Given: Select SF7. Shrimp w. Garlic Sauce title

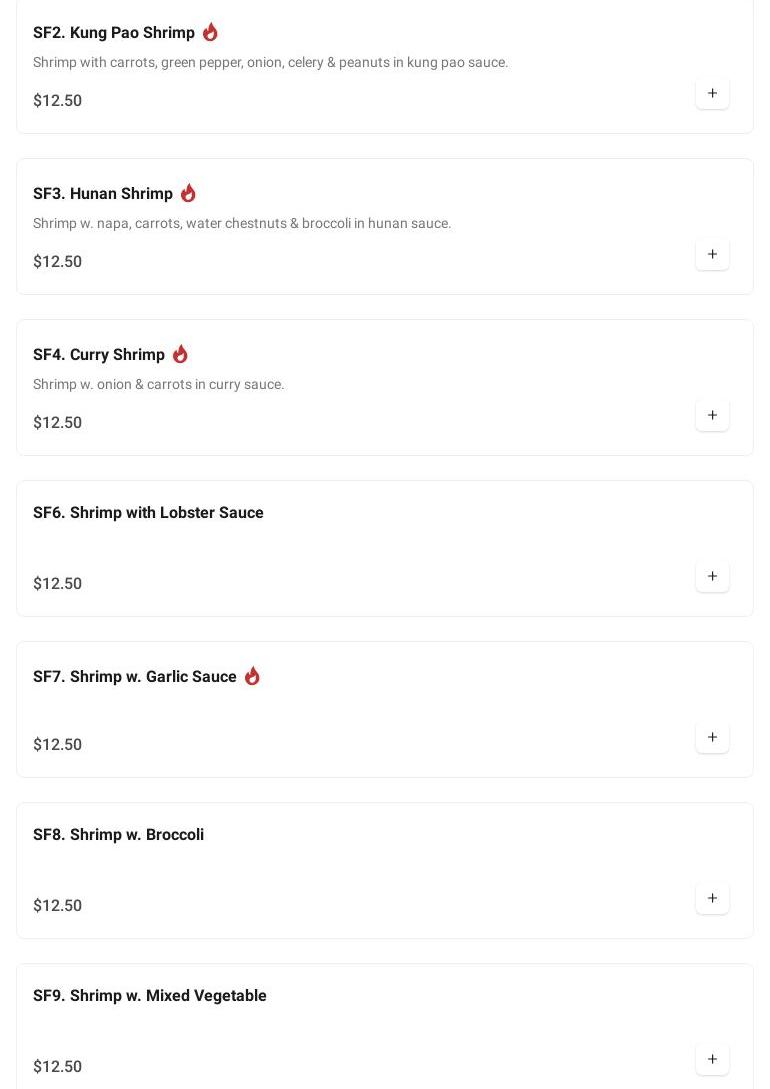Looking at the screenshot, I should click(135, 677).
